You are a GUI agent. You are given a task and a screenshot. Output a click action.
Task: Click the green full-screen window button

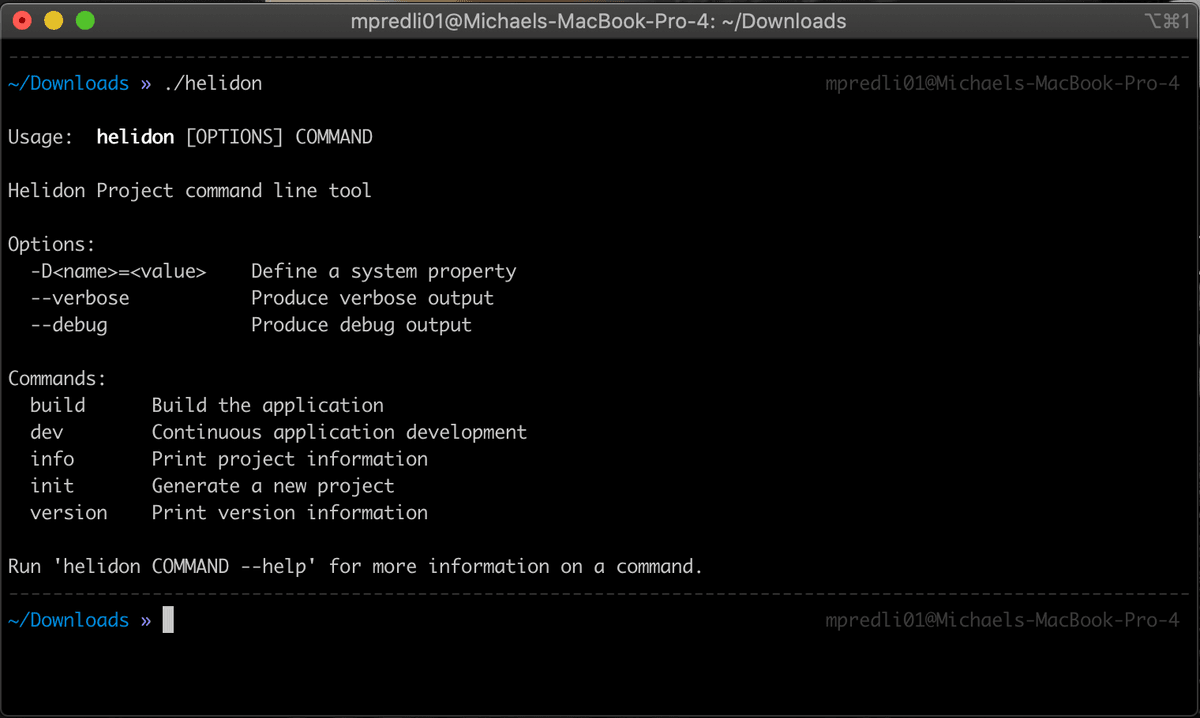85,20
